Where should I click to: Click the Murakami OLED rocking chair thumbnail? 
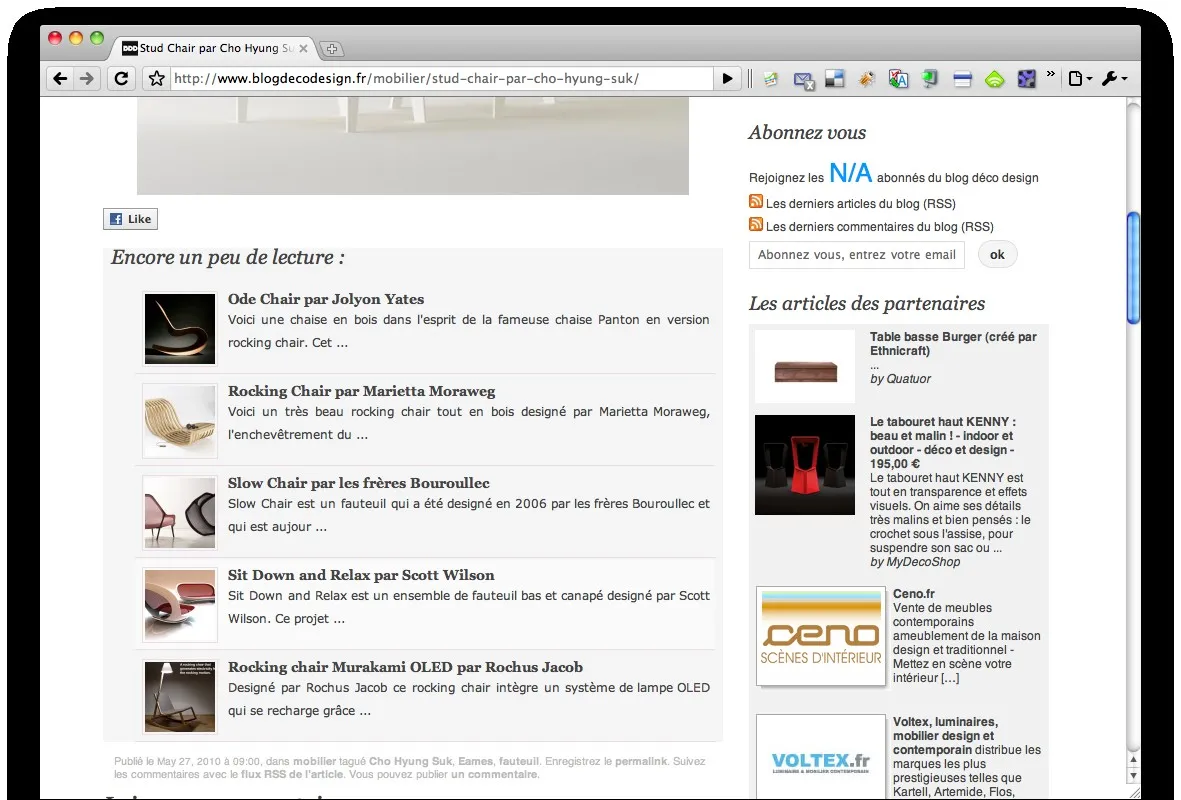(180, 697)
